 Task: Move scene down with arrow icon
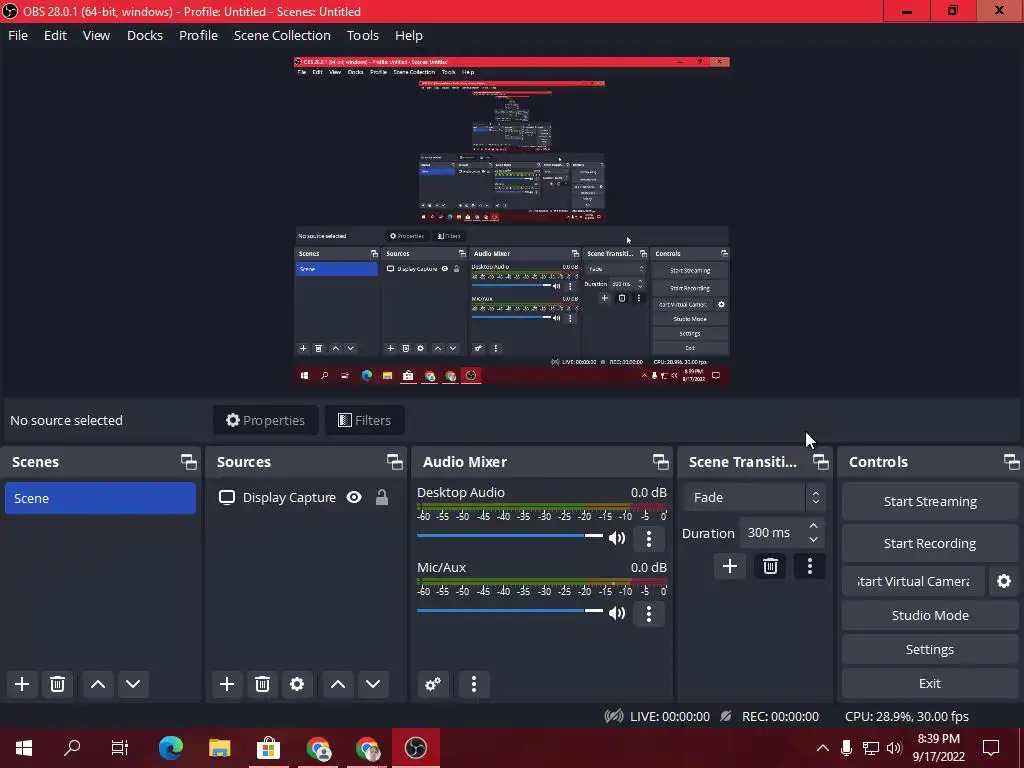133,684
